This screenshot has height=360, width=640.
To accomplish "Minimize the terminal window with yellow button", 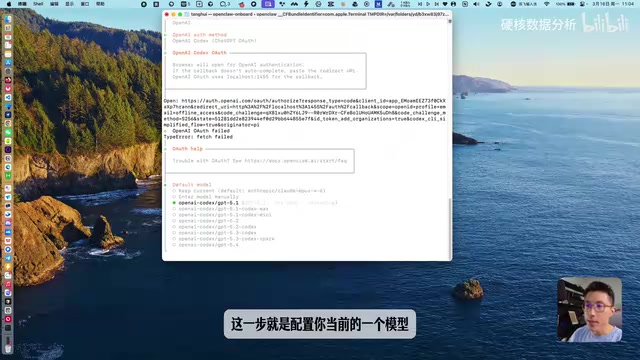I will [x=173, y=14].
